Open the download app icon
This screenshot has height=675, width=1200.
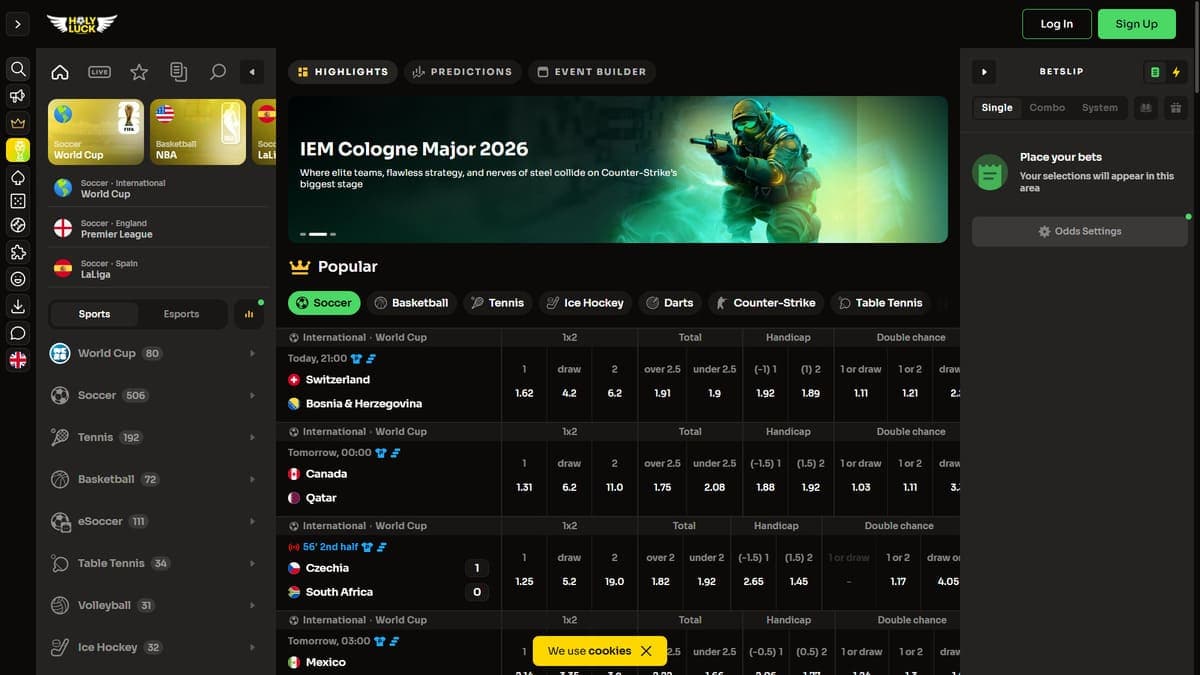[x=17, y=306]
